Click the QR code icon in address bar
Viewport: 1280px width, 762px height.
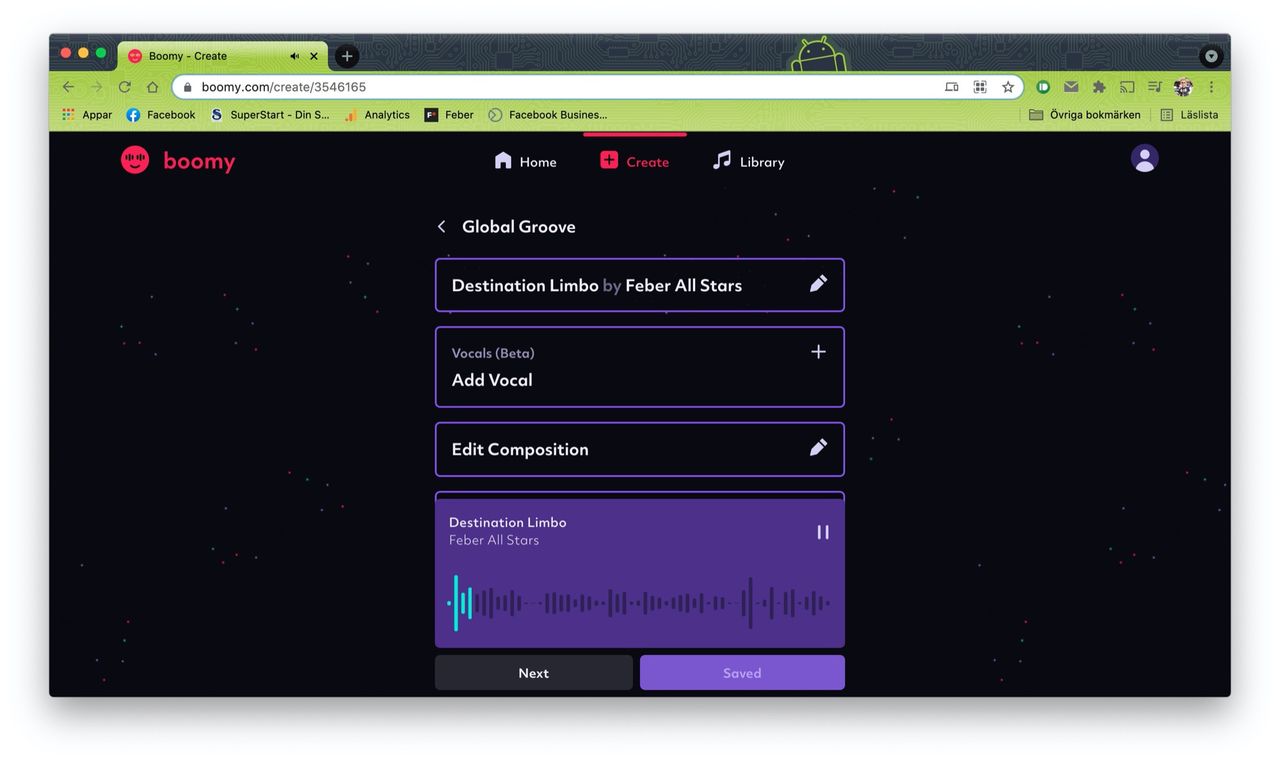(x=980, y=87)
